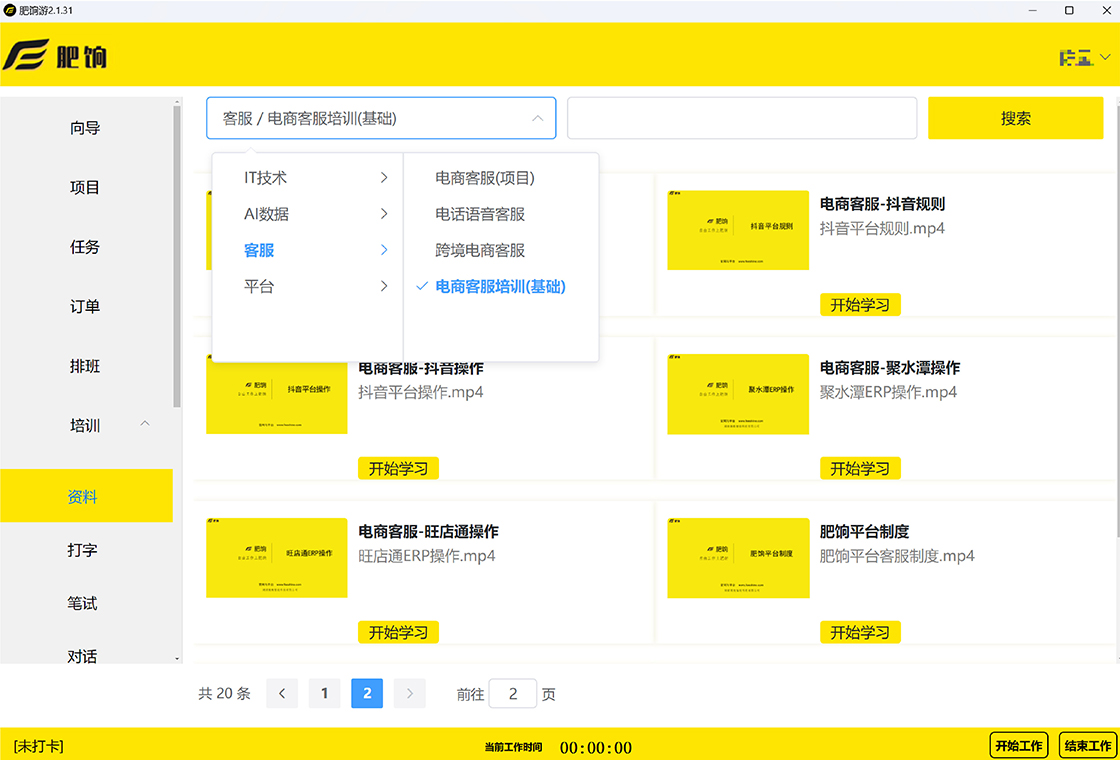This screenshot has height=760, width=1120.
Task: Open 任务 in the sidebar
Action: pyautogui.click(x=86, y=247)
